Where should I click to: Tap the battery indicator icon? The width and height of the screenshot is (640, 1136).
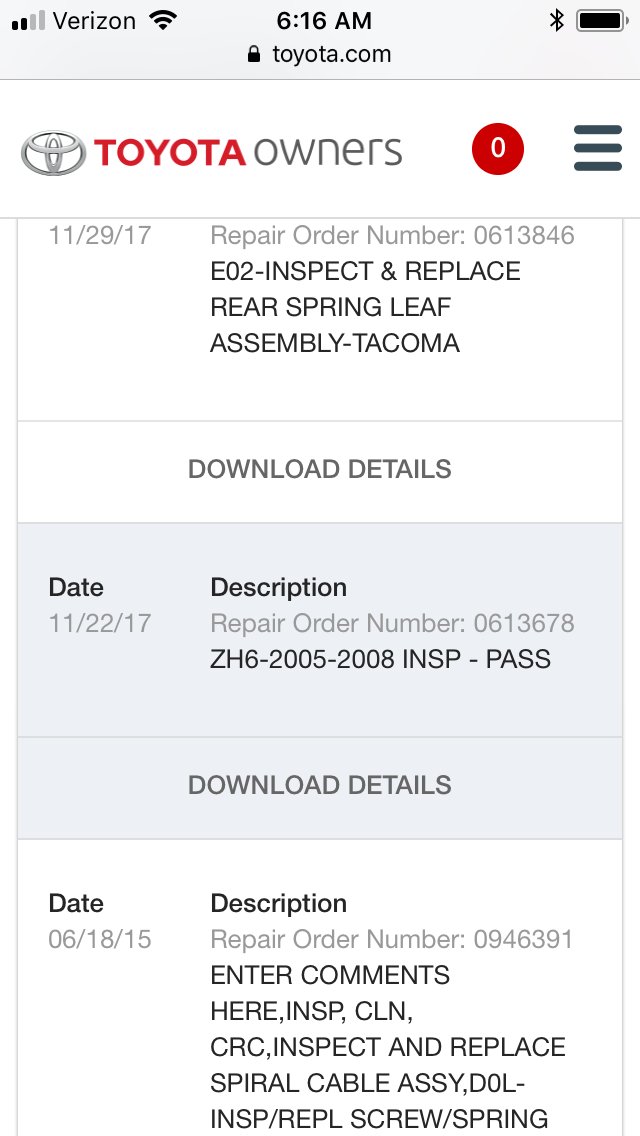coord(602,20)
